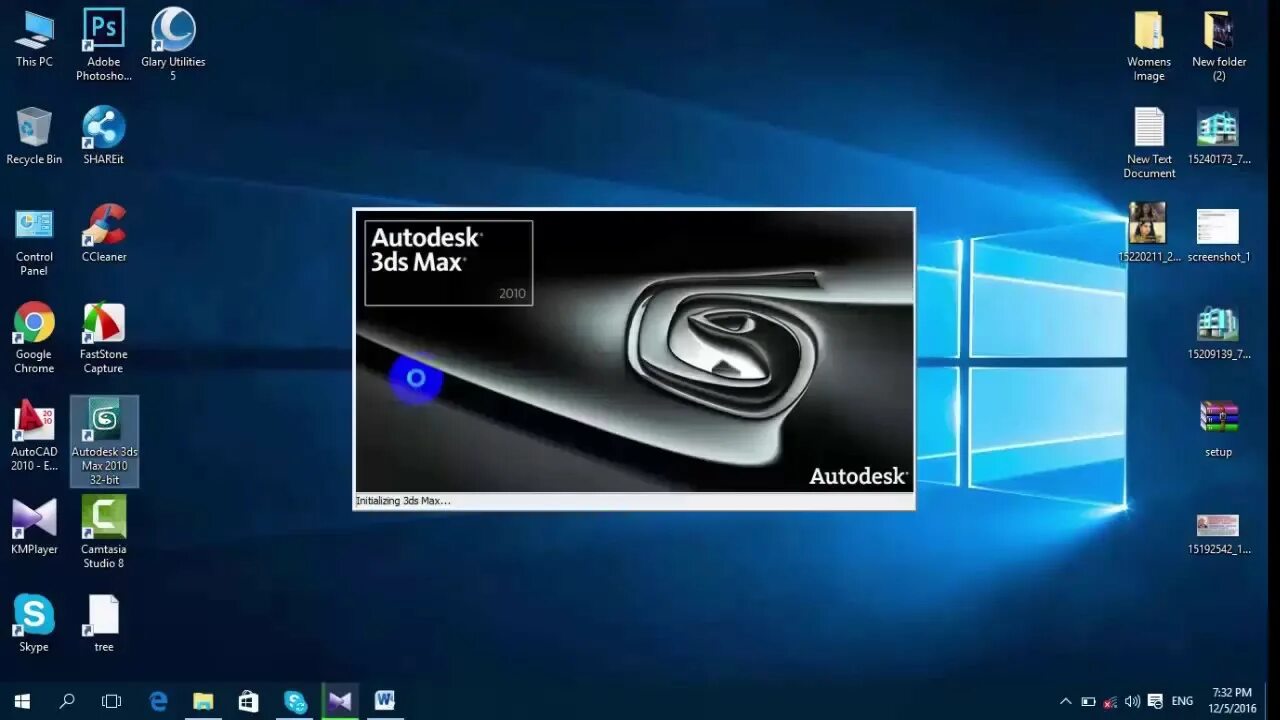Open the battery status tray icon
The image size is (1280, 720).
(x=1088, y=701)
